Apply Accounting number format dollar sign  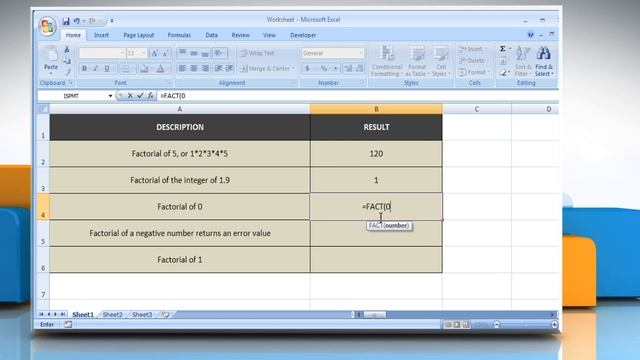307,69
